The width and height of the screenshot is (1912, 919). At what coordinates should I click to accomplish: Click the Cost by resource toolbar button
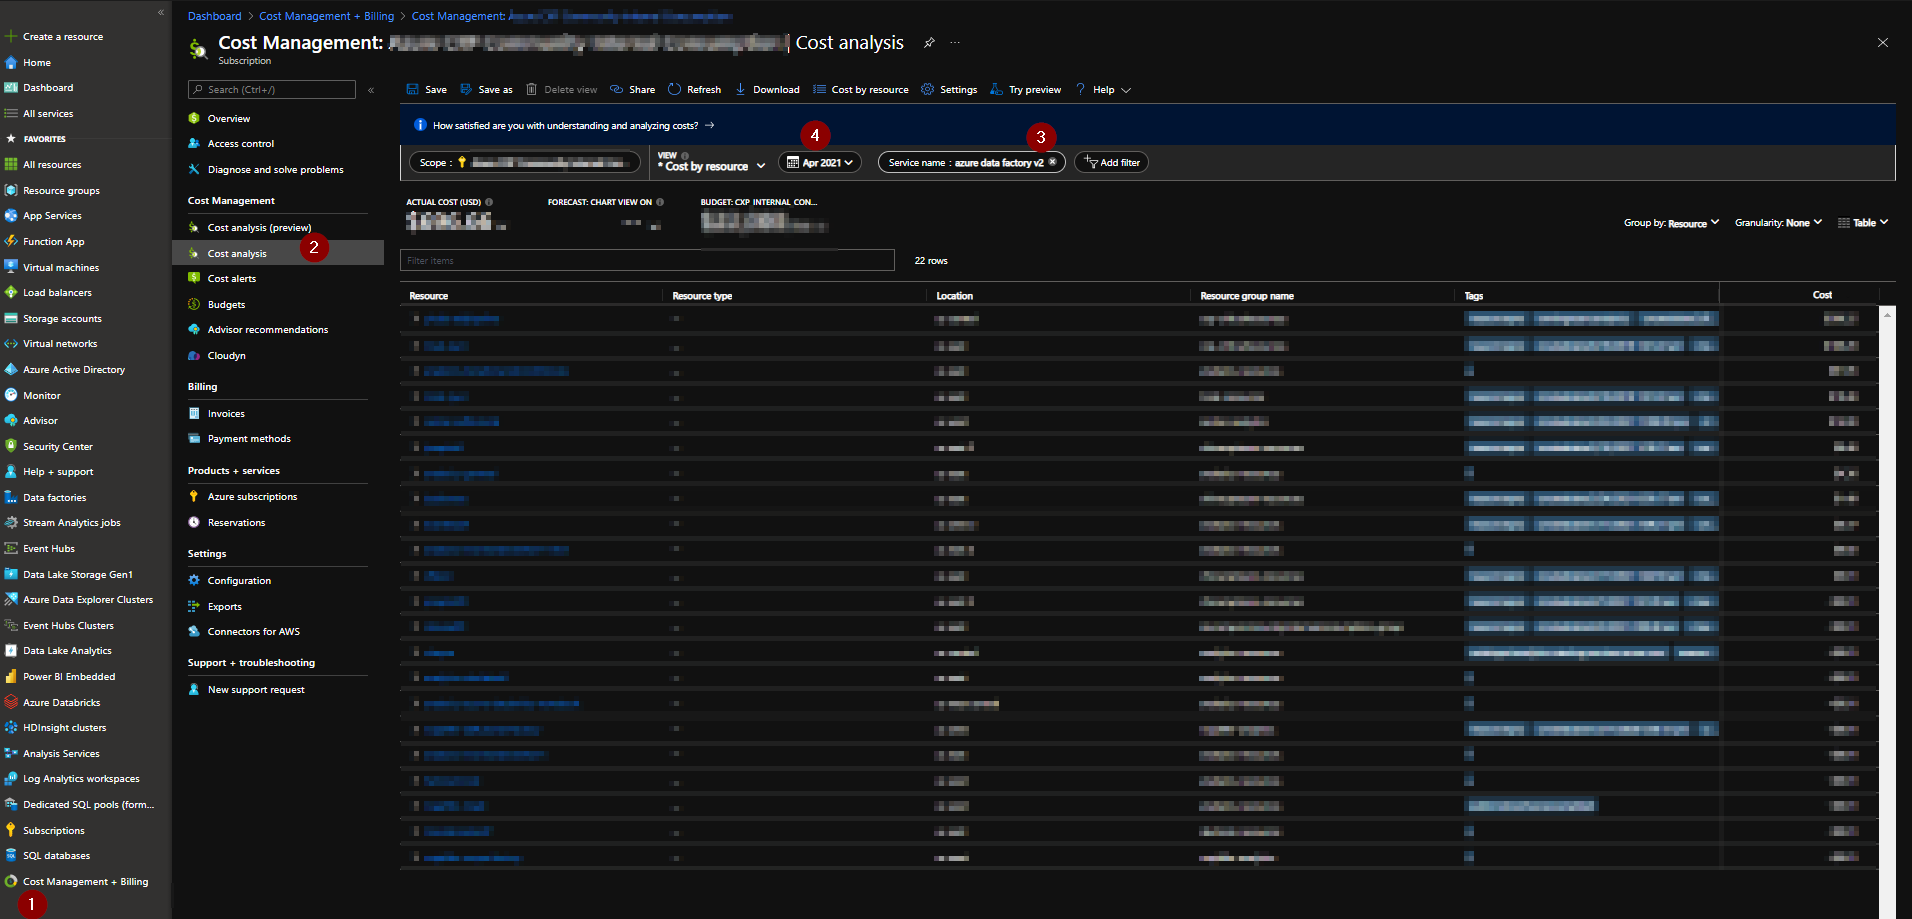coord(861,90)
